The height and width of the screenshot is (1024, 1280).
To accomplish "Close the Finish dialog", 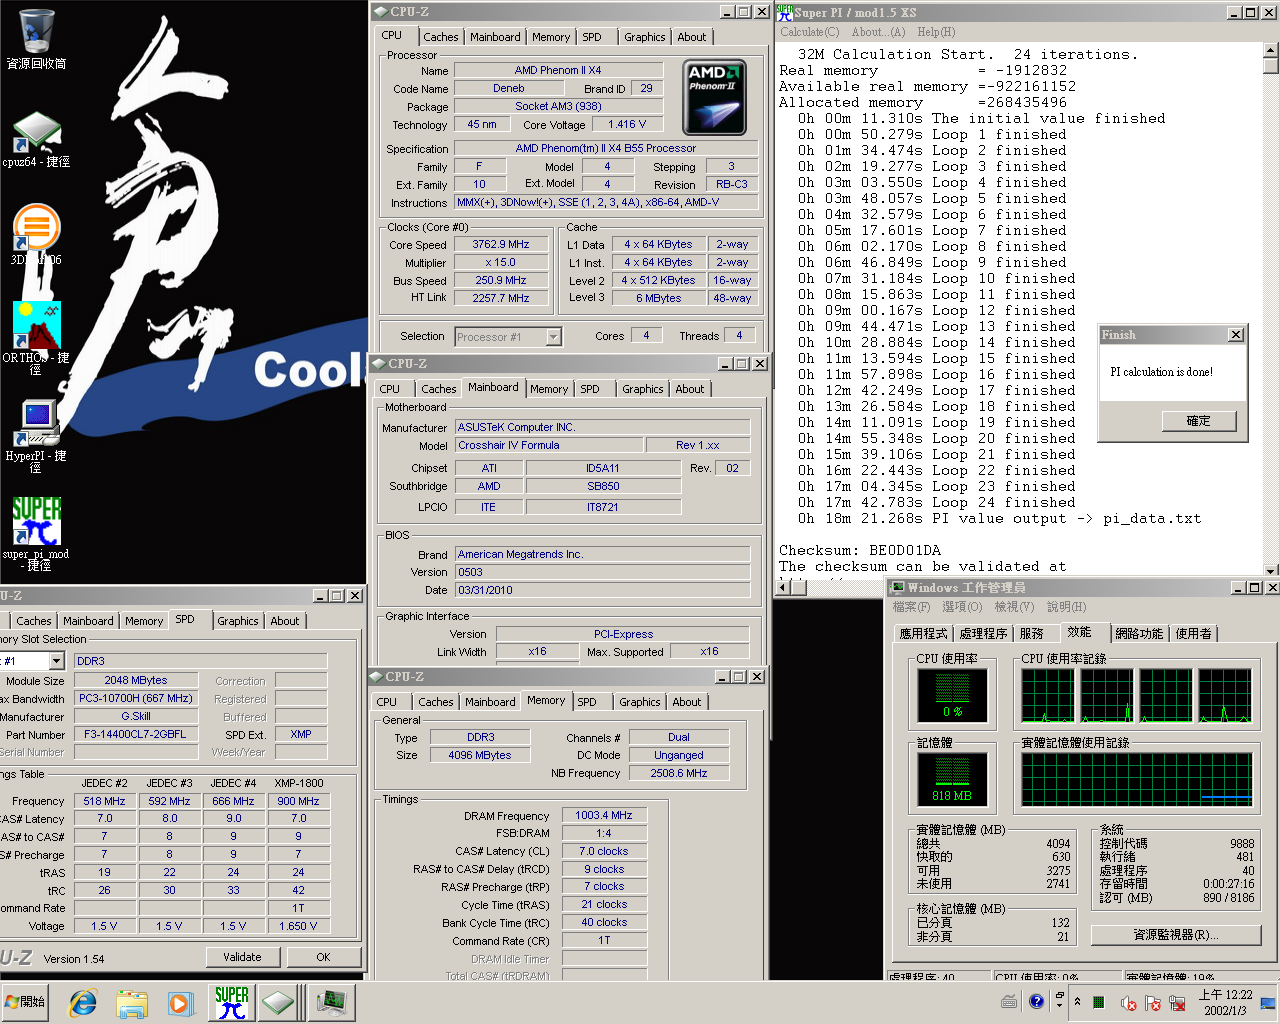I will (1236, 335).
